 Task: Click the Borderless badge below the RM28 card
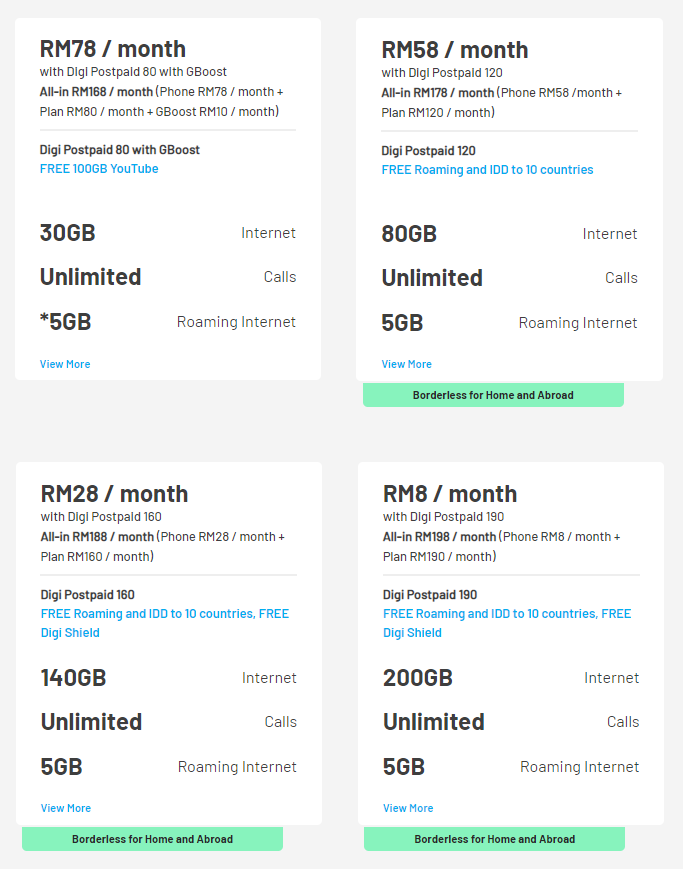click(152, 839)
